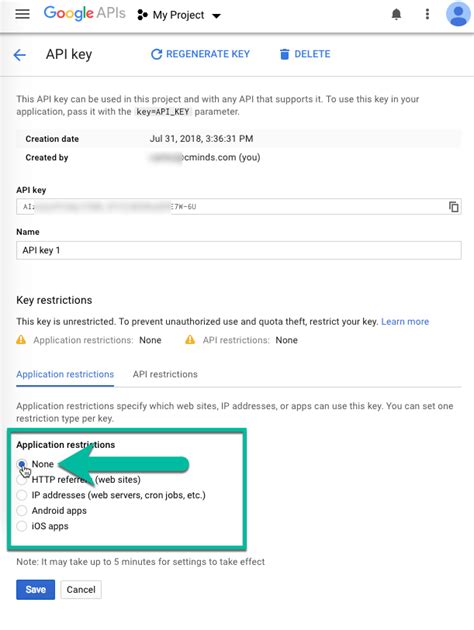The width and height of the screenshot is (474, 630).
Task: Select the None radio option
Action: click(x=22, y=464)
